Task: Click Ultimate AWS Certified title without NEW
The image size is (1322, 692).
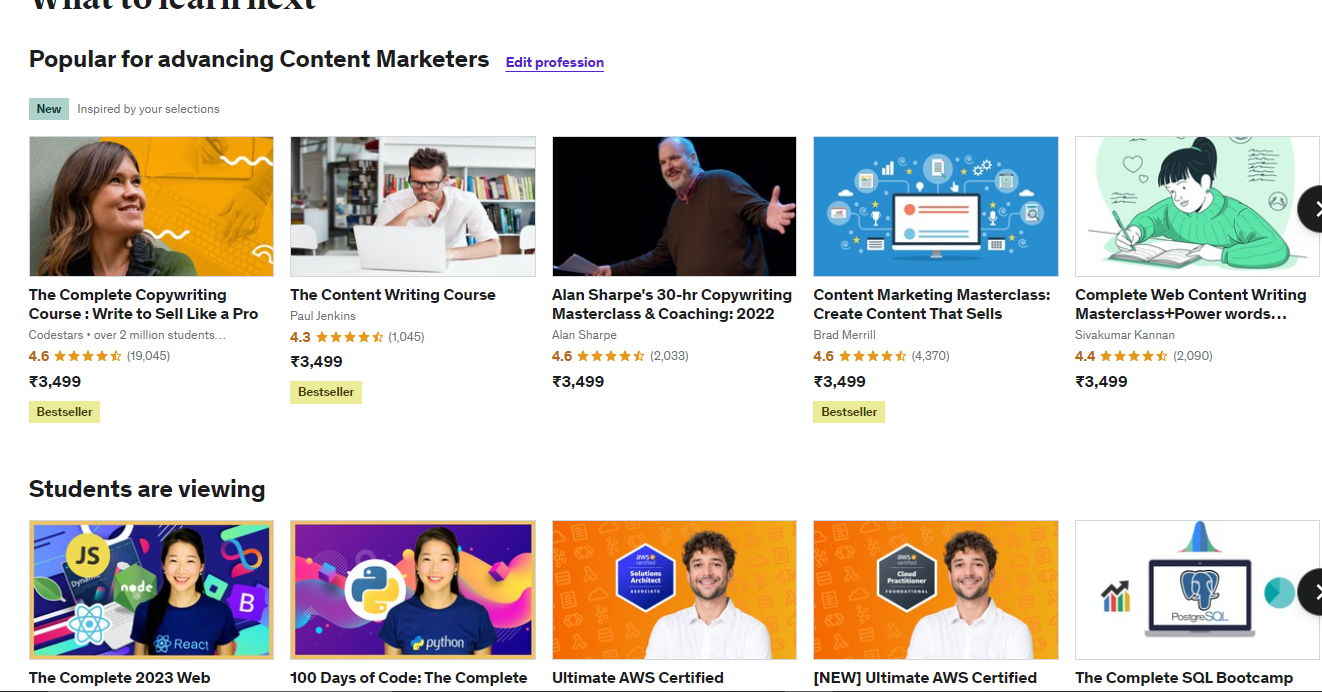Action: pos(638,678)
